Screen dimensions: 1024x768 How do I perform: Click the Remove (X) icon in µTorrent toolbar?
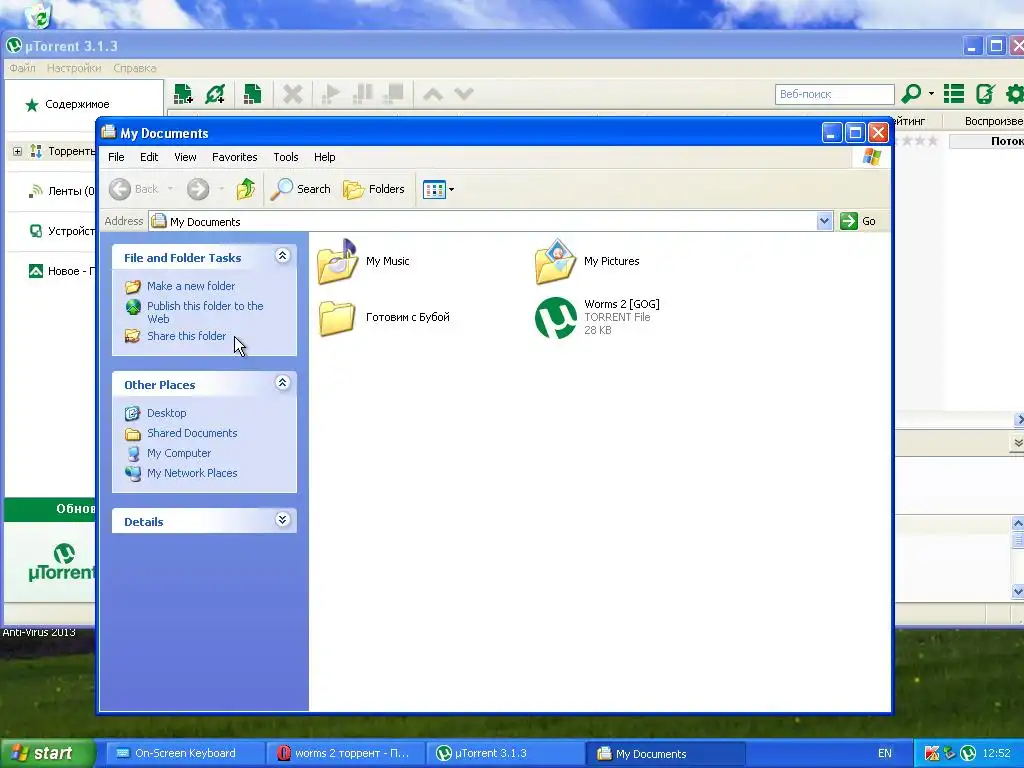point(293,94)
